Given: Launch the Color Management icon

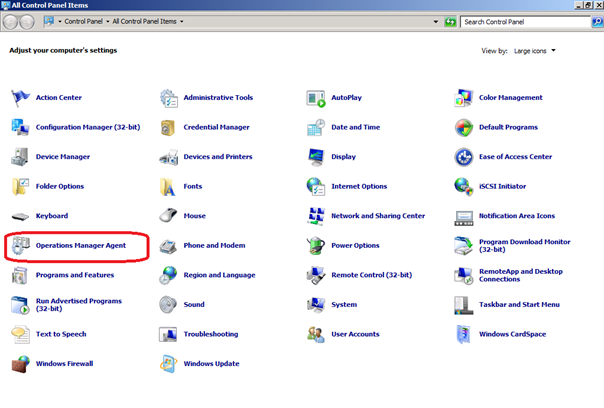Looking at the screenshot, I should 463,98.
